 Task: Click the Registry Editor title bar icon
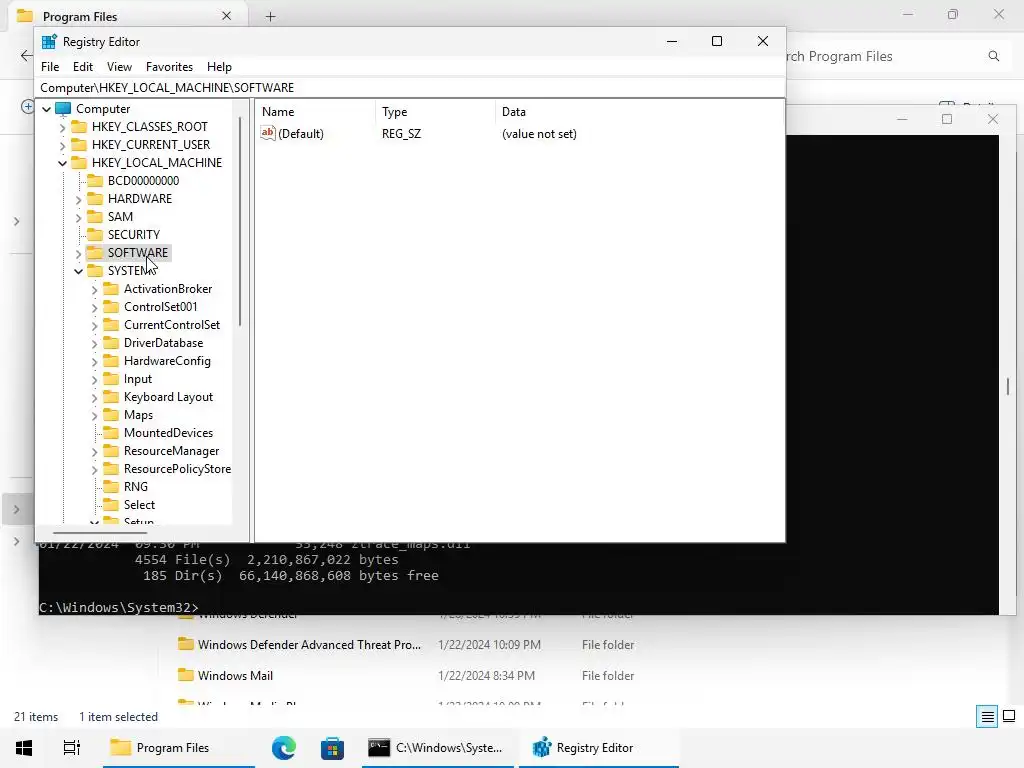[x=49, y=42]
